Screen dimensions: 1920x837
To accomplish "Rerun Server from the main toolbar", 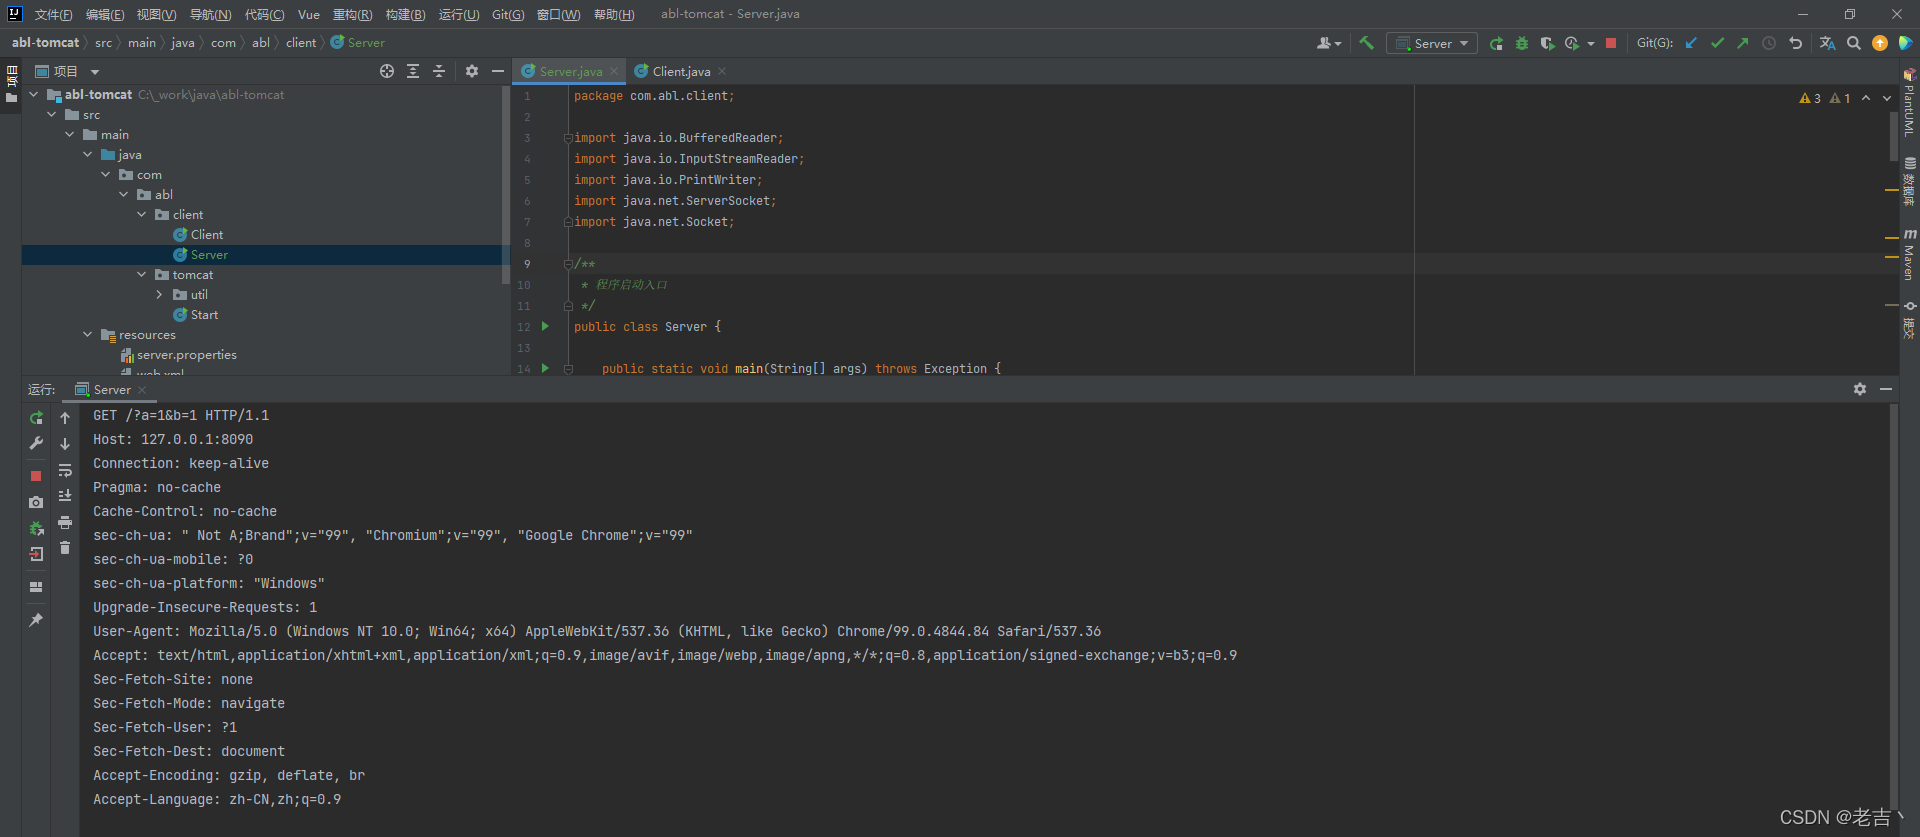I will pyautogui.click(x=1496, y=43).
